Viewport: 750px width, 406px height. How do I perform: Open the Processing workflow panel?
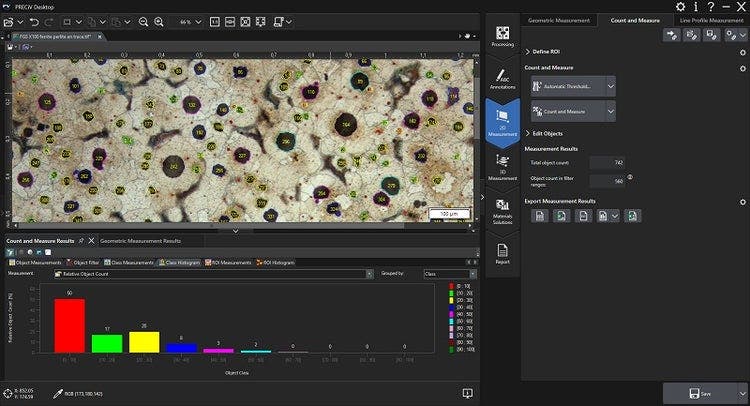[x=502, y=34]
